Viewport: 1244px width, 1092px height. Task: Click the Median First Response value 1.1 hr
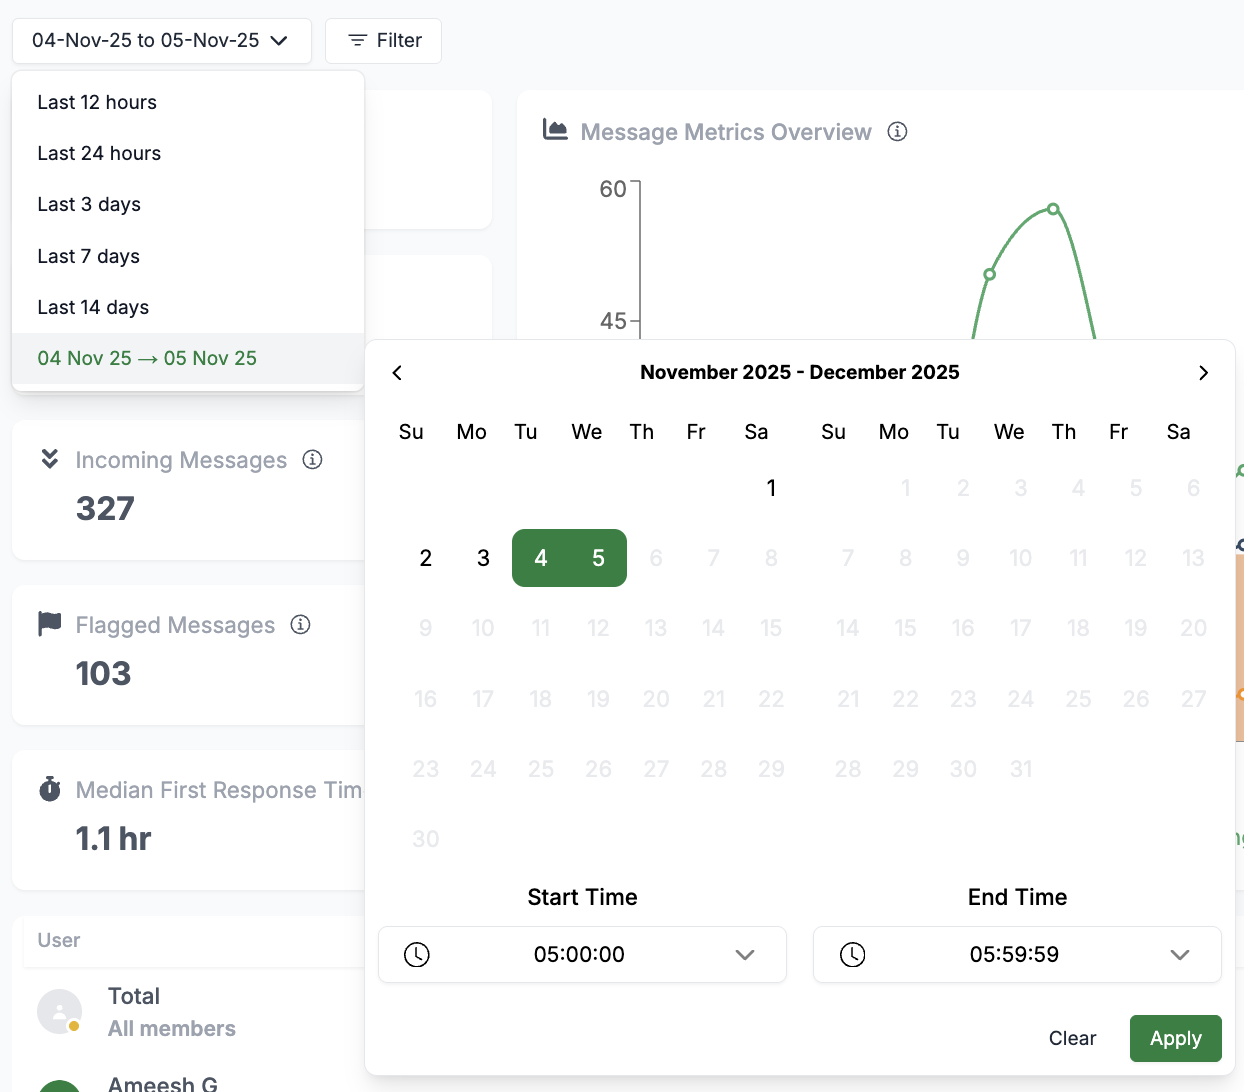pos(113,839)
